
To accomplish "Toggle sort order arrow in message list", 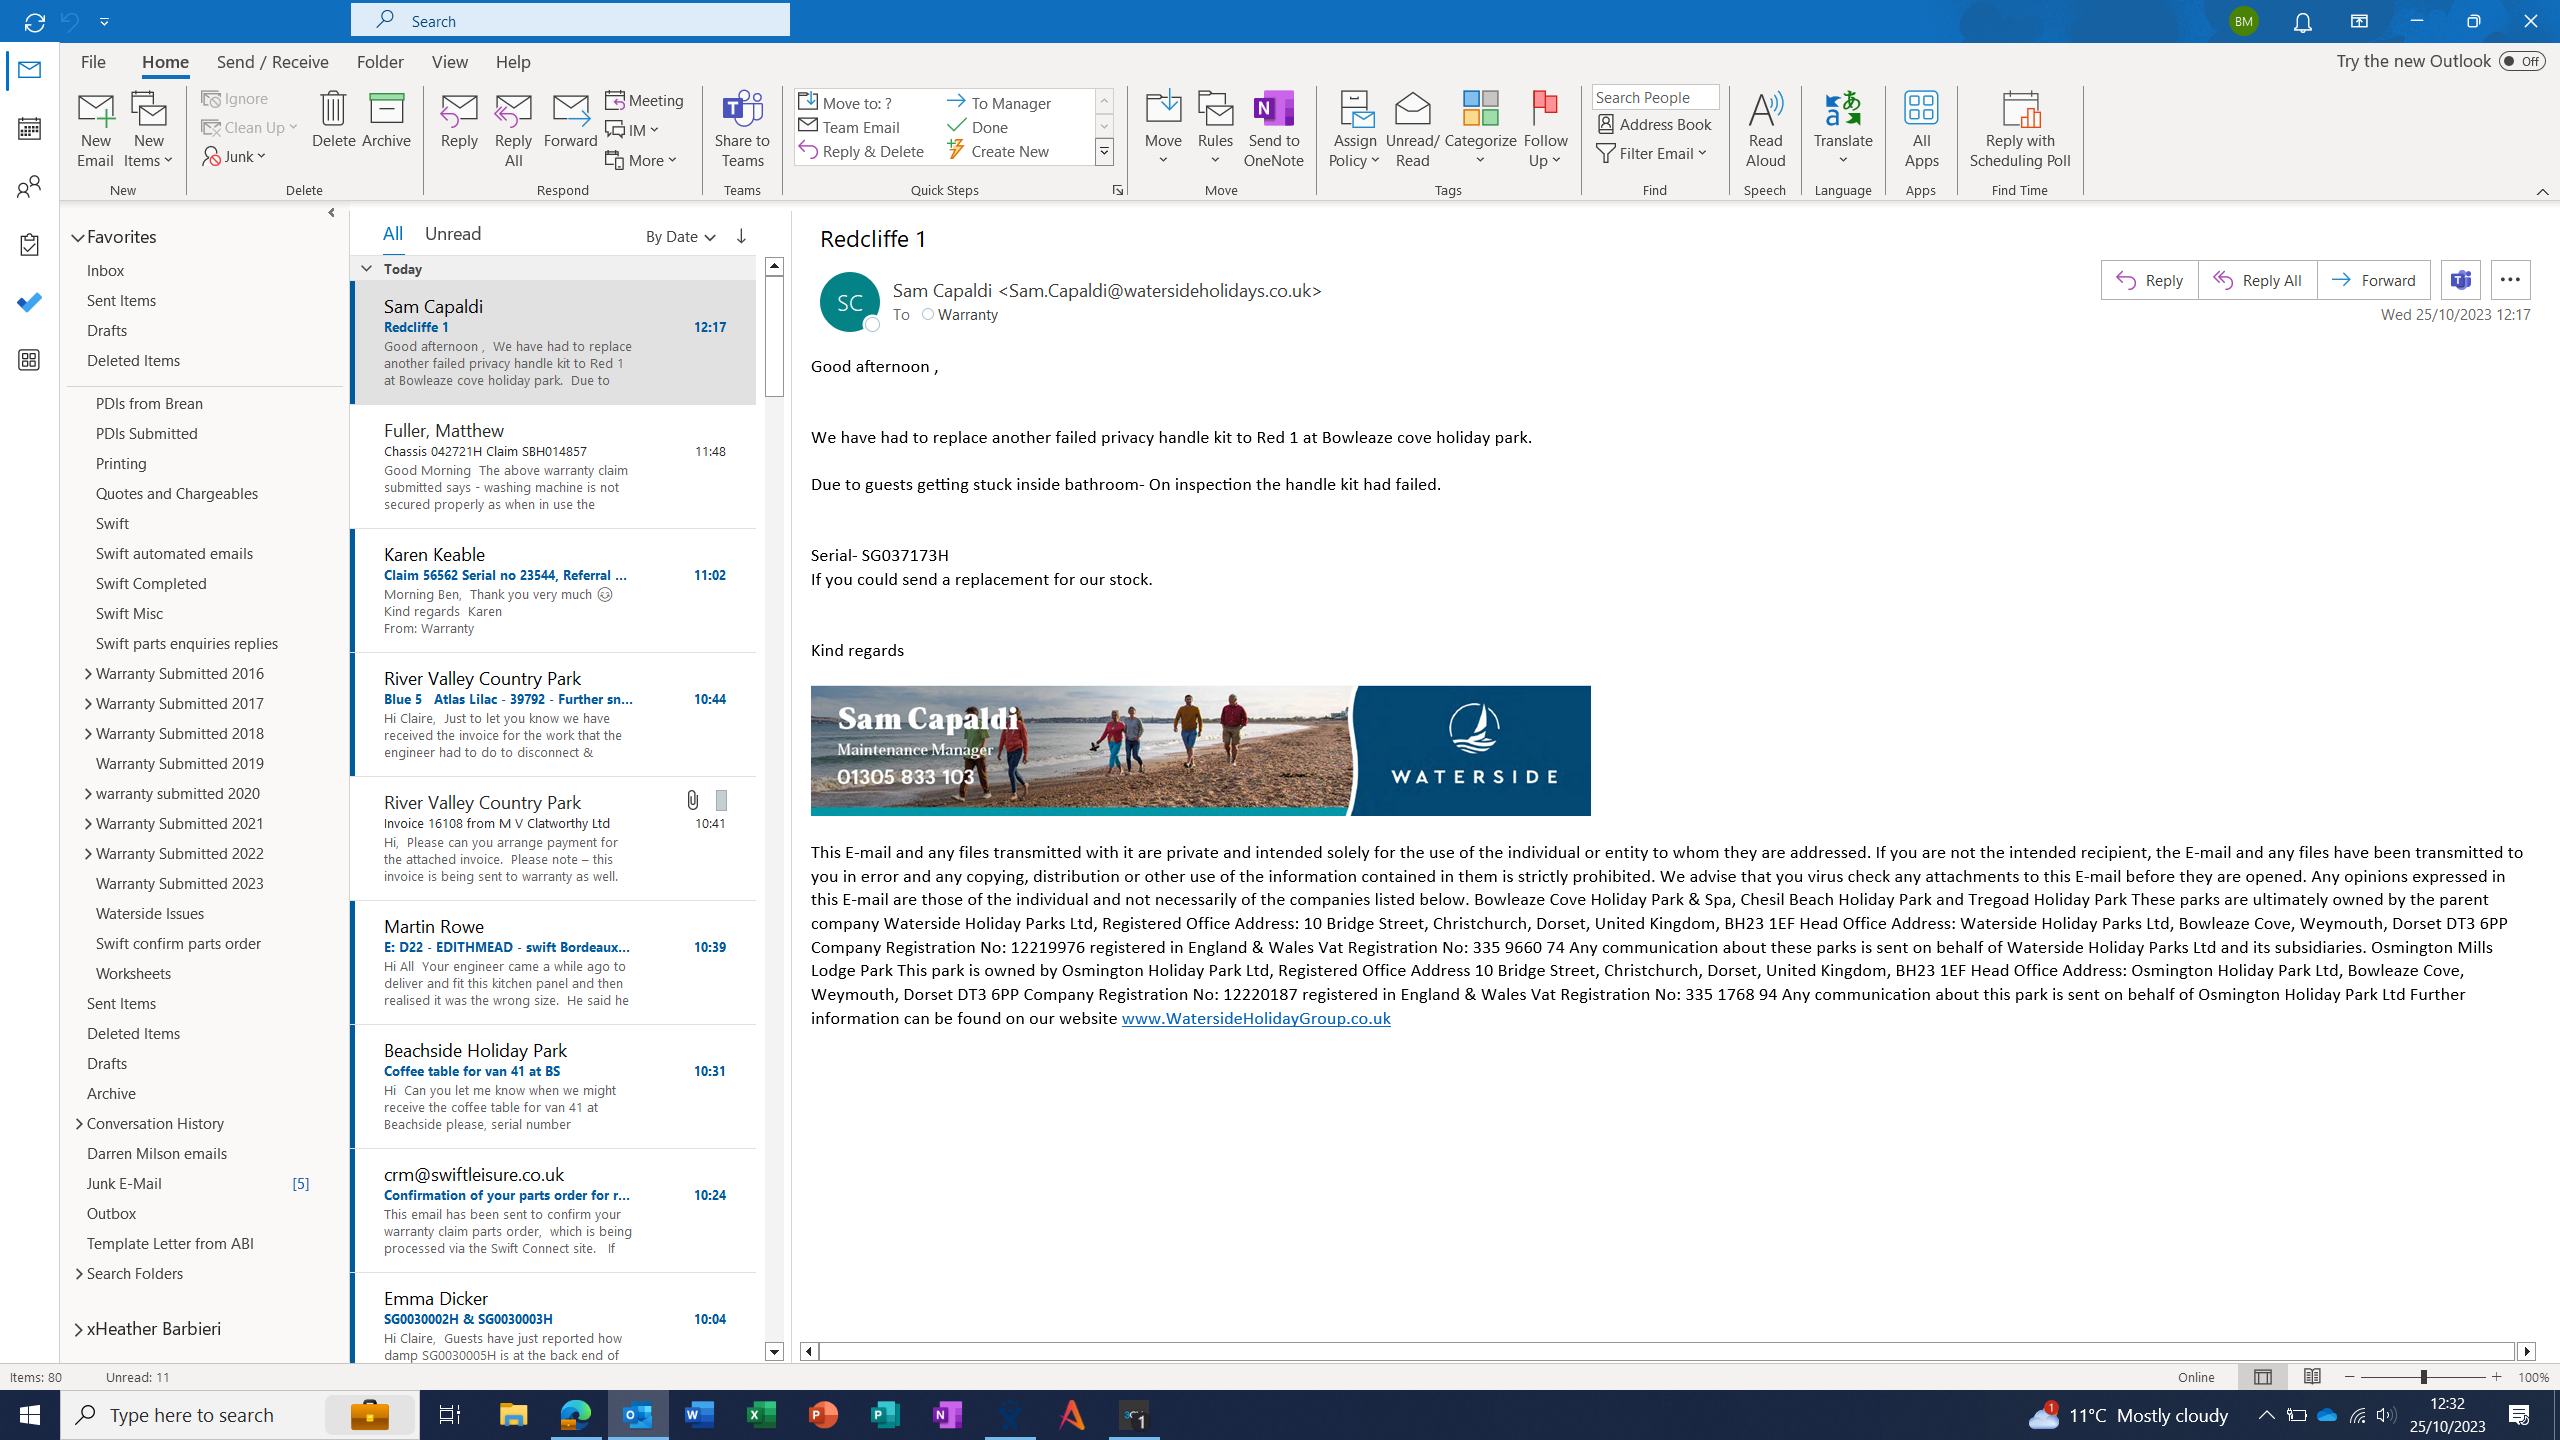I will pyautogui.click(x=741, y=236).
